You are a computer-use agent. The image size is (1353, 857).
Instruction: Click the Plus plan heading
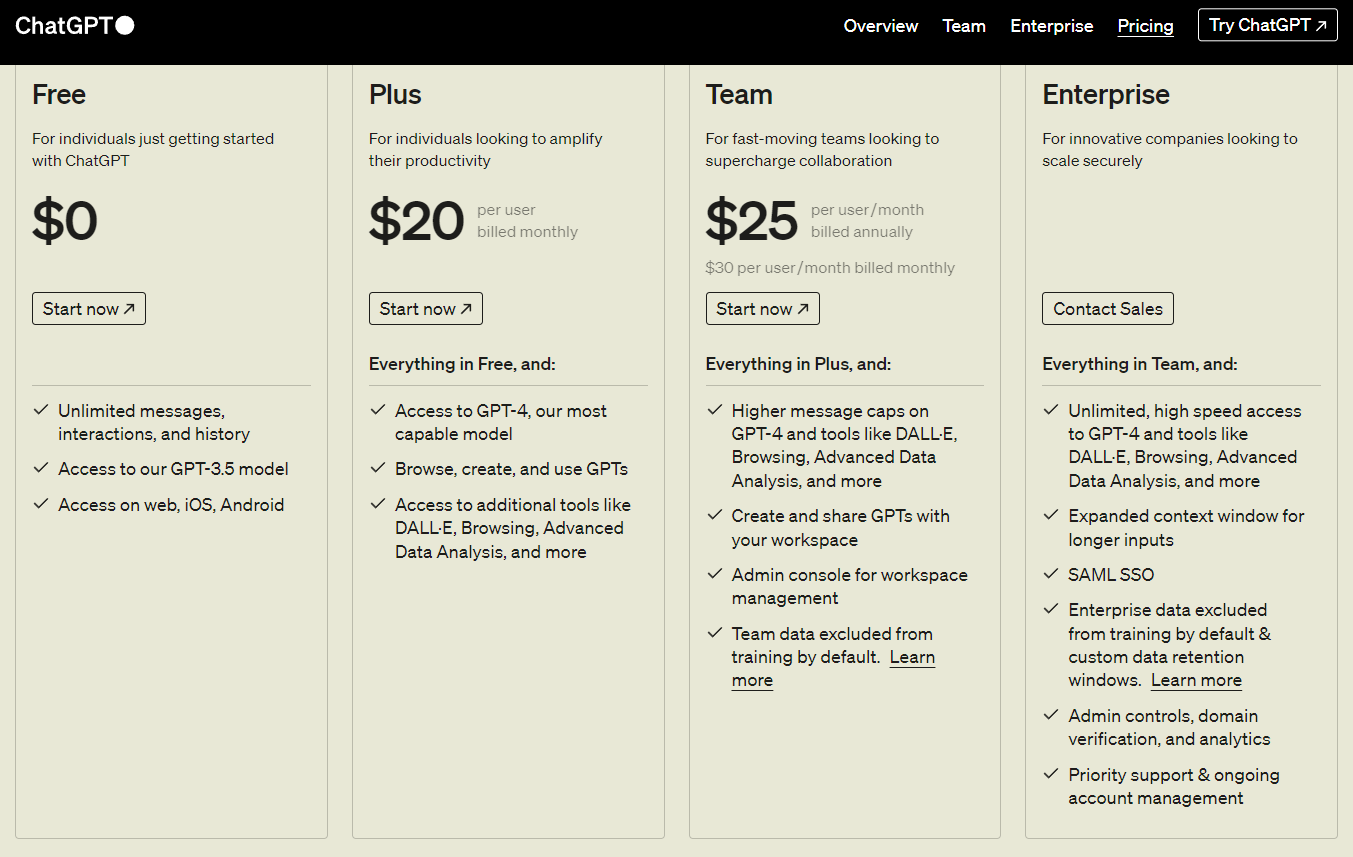(x=395, y=95)
